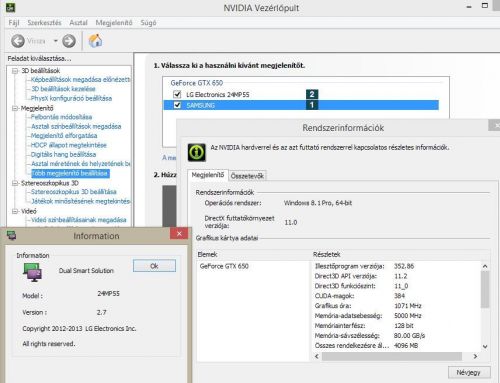Click Direct3D API verziója row

click(x=361, y=276)
